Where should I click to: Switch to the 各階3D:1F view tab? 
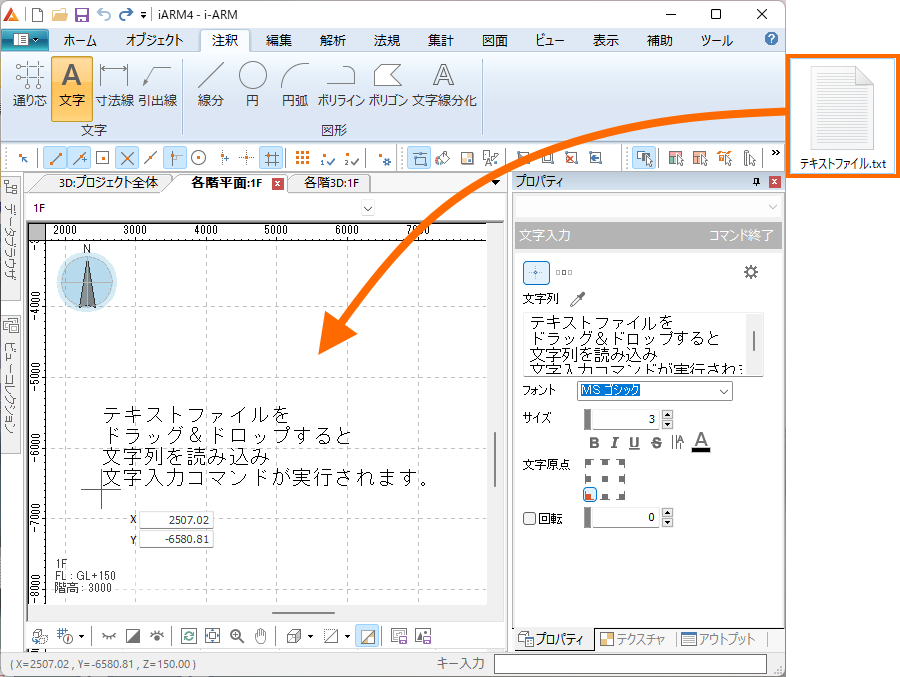click(331, 183)
